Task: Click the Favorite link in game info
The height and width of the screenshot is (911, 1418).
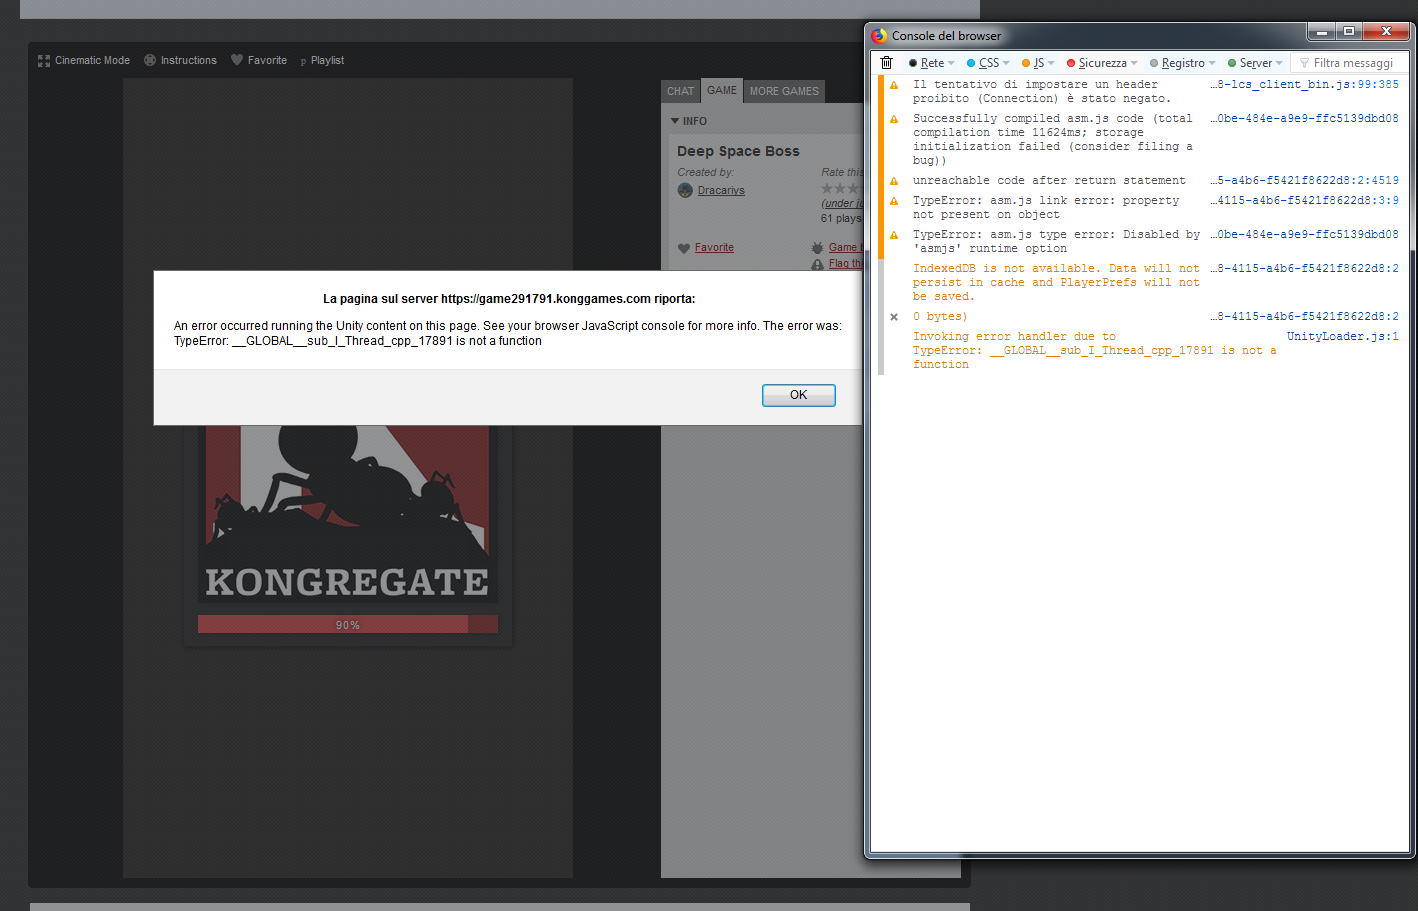Action: pos(714,247)
